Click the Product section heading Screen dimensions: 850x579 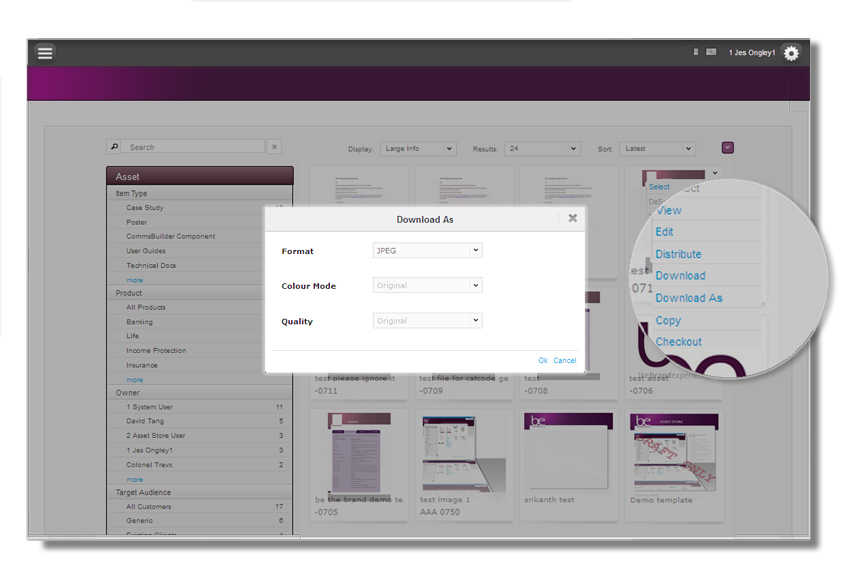(128, 293)
